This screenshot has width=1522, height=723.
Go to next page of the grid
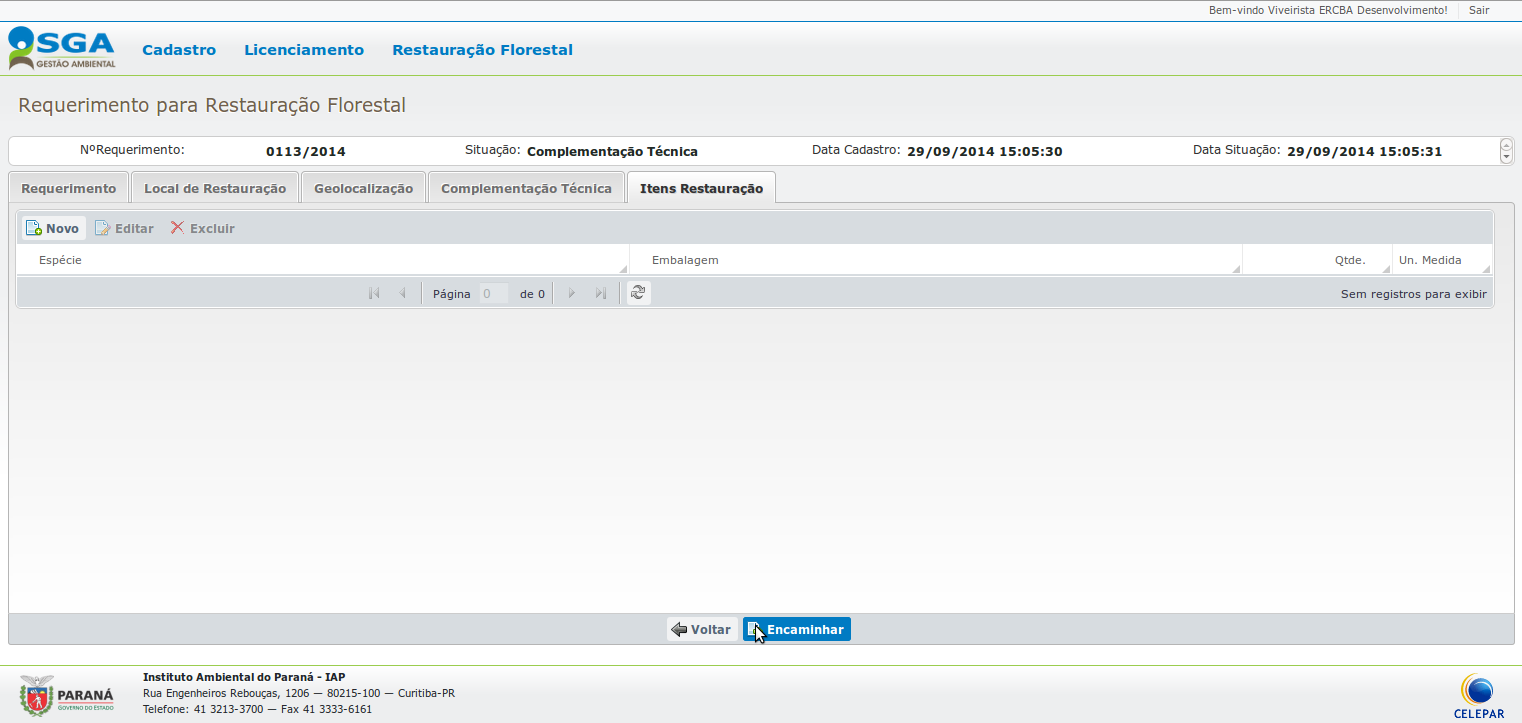click(572, 293)
